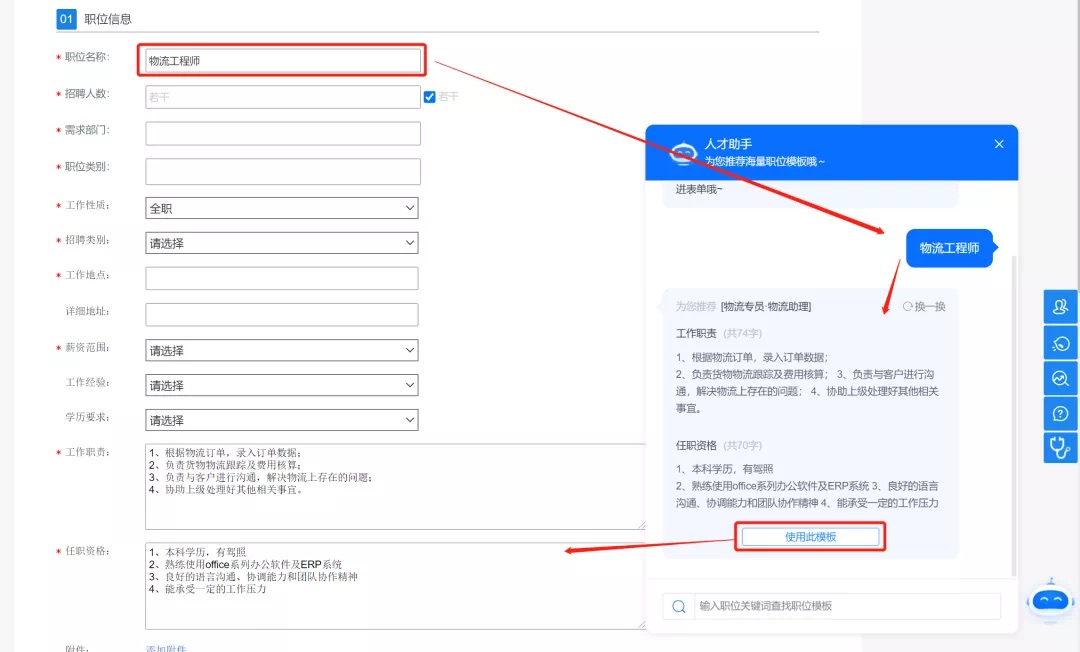Open the 工作性质 dropdown showing 全职
Screen dimensions: 1080x652
(282, 208)
